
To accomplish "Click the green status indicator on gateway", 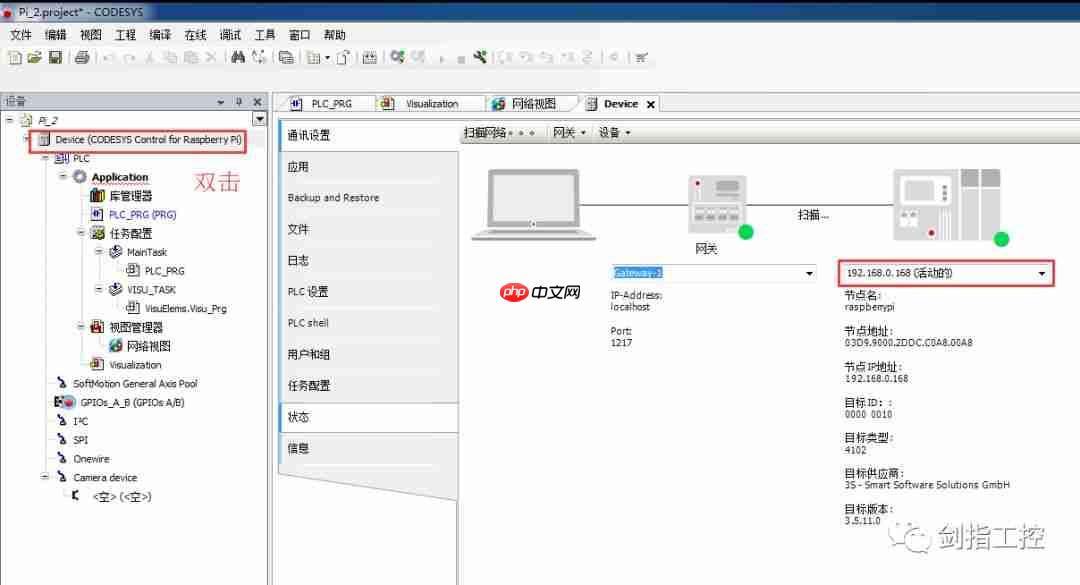I will (x=745, y=231).
